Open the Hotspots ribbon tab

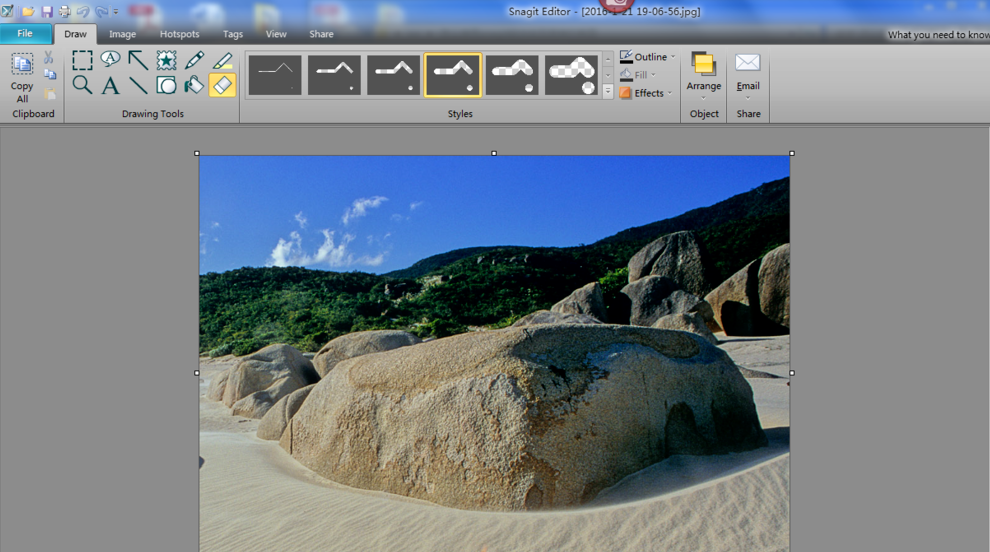coord(179,34)
